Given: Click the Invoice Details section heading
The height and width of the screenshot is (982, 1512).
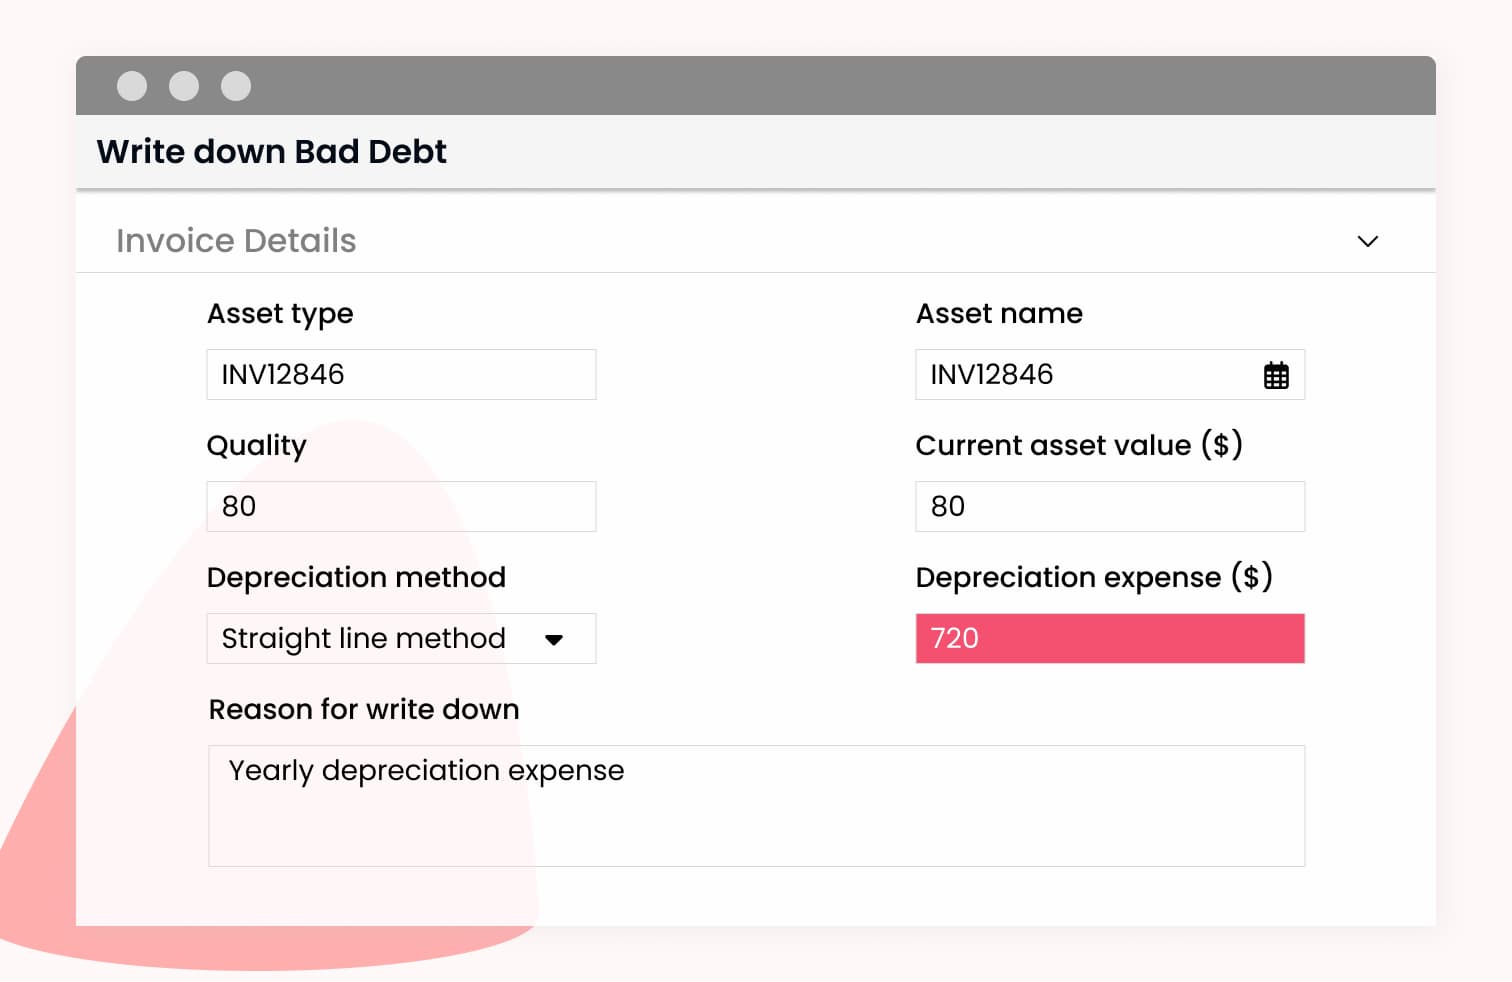Looking at the screenshot, I should pos(236,241).
